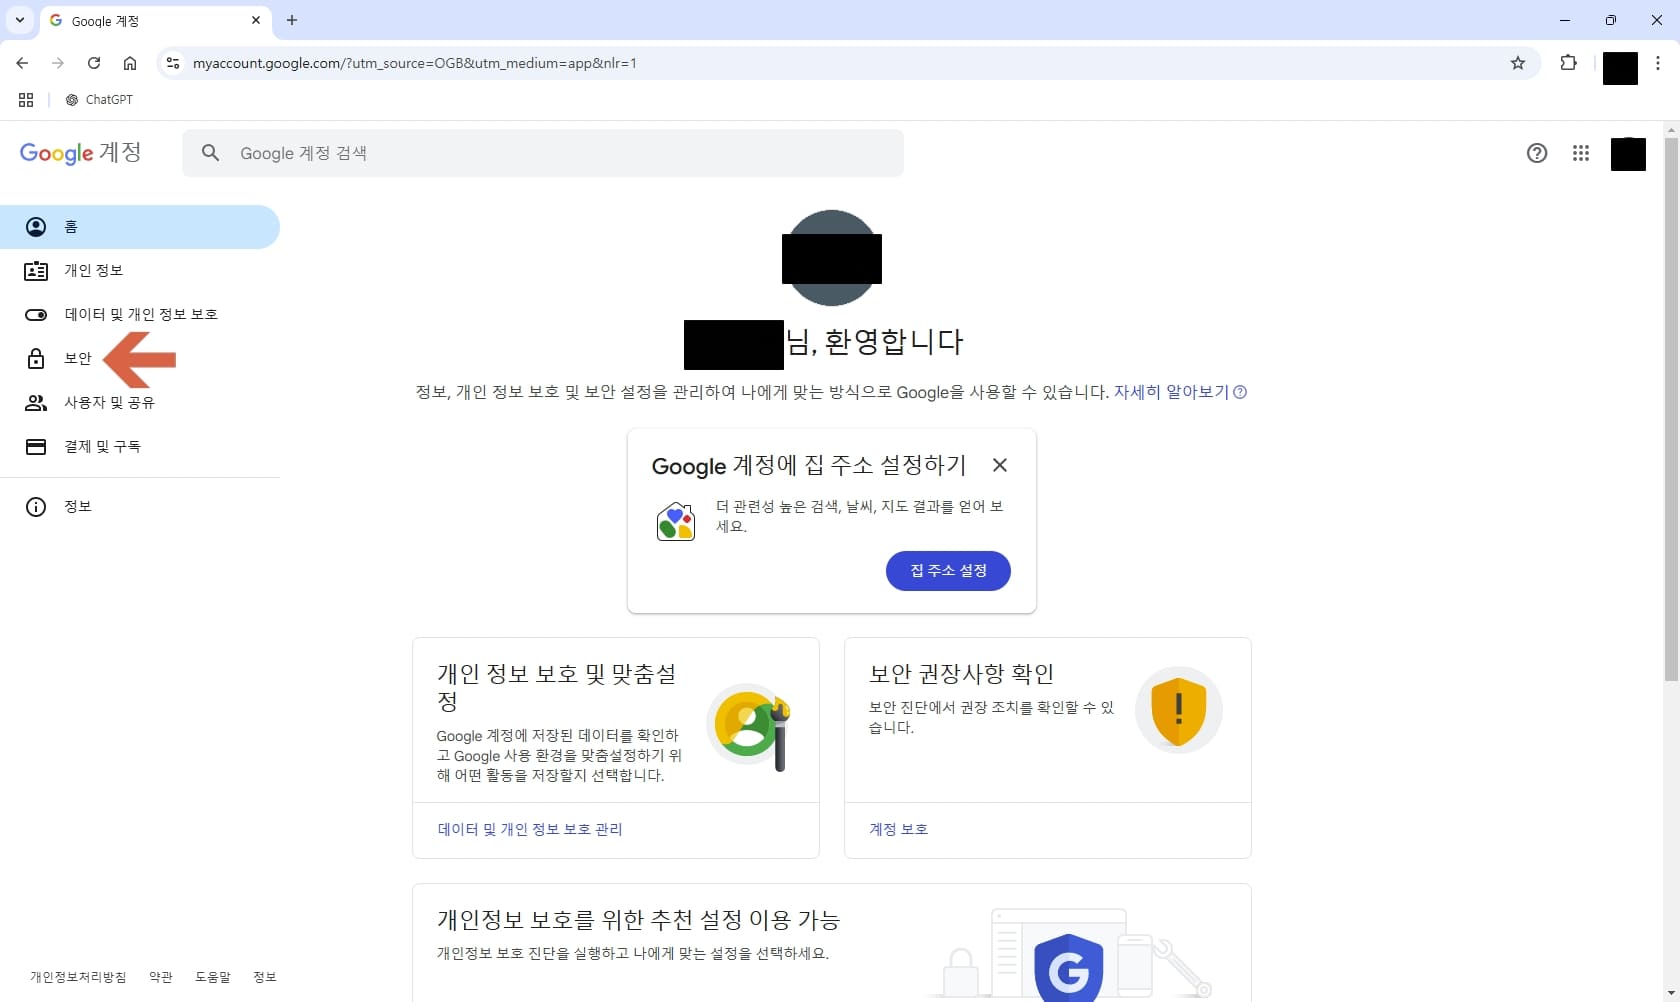Image resolution: width=1680 pixels, height=1002 pixels.
Task: Click the scrollbar down arrow
Action: click(1670, 991)
